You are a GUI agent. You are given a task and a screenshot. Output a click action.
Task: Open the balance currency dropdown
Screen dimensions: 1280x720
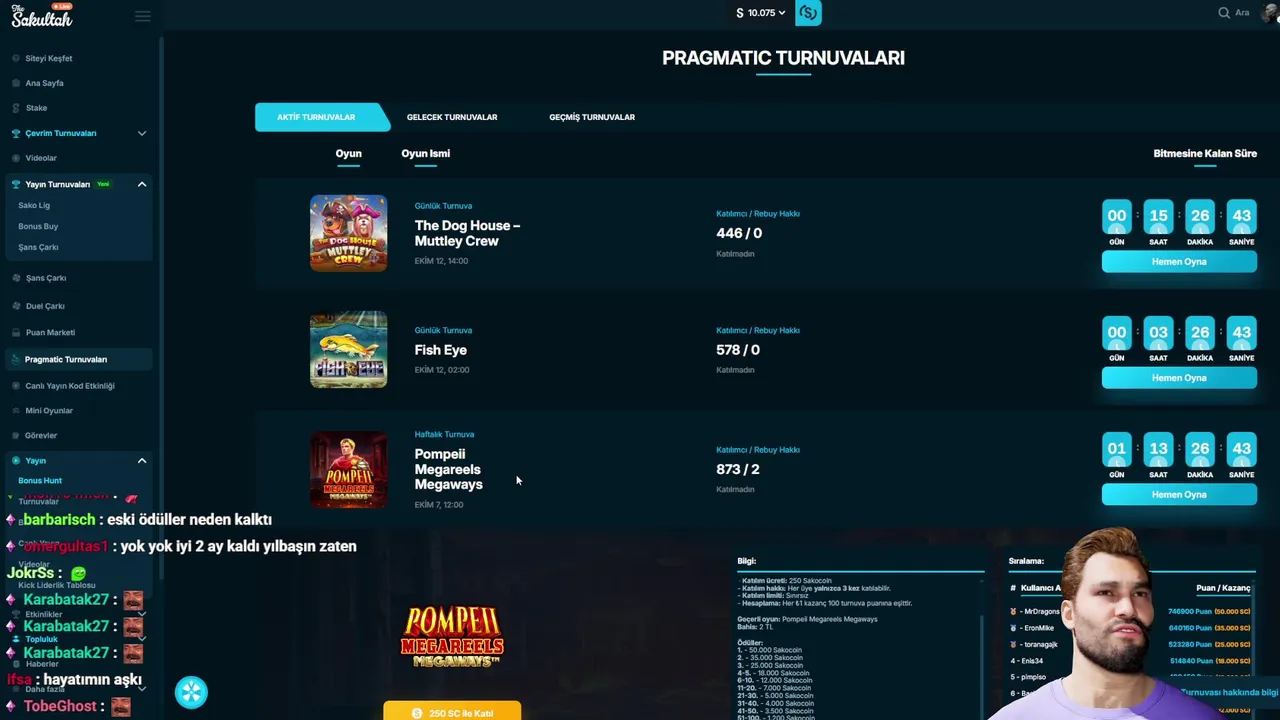pos(761,13)
